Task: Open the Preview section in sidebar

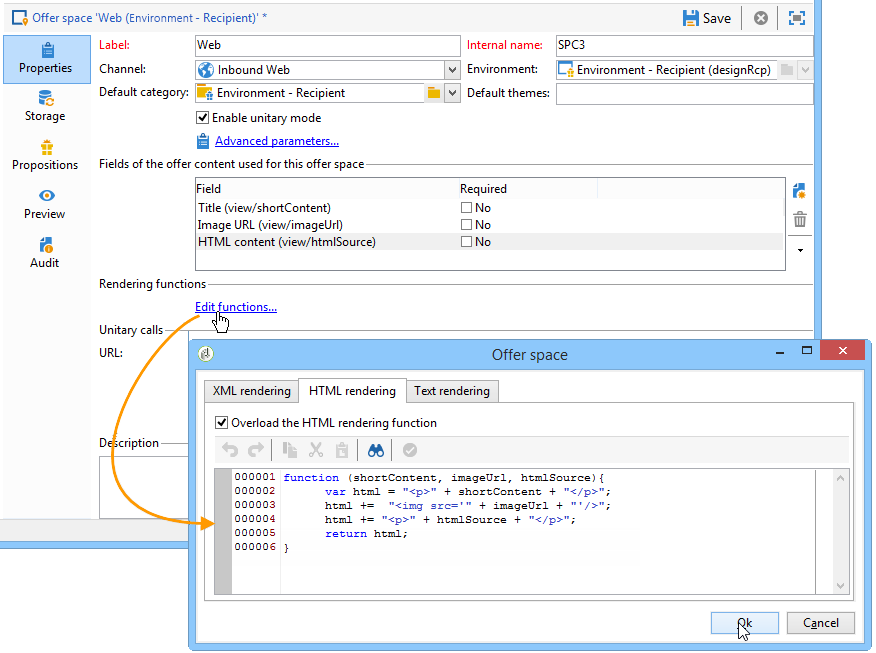Action: pos(45,204)
